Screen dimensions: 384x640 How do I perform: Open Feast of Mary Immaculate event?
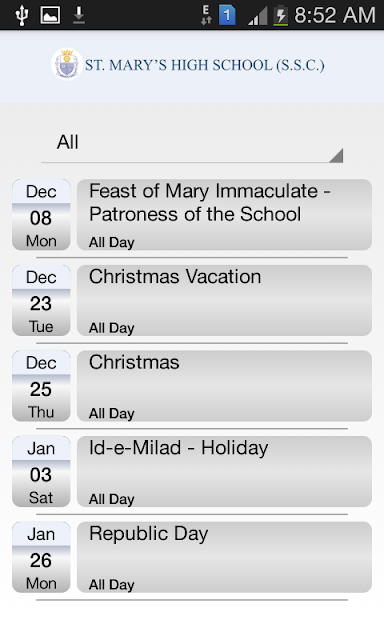[x=224, y=215]
